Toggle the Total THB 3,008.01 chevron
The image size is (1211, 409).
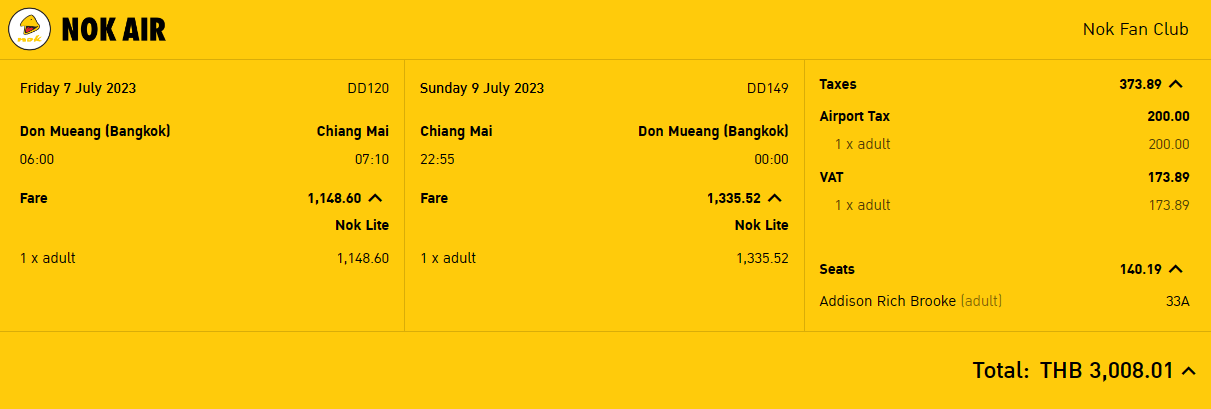(x=1188, y=371)
